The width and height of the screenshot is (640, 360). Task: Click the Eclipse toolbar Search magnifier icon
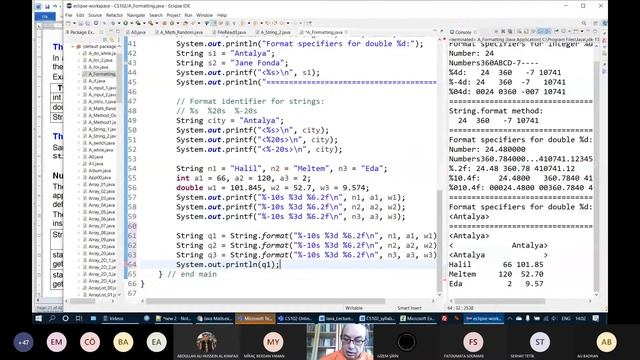584,23
